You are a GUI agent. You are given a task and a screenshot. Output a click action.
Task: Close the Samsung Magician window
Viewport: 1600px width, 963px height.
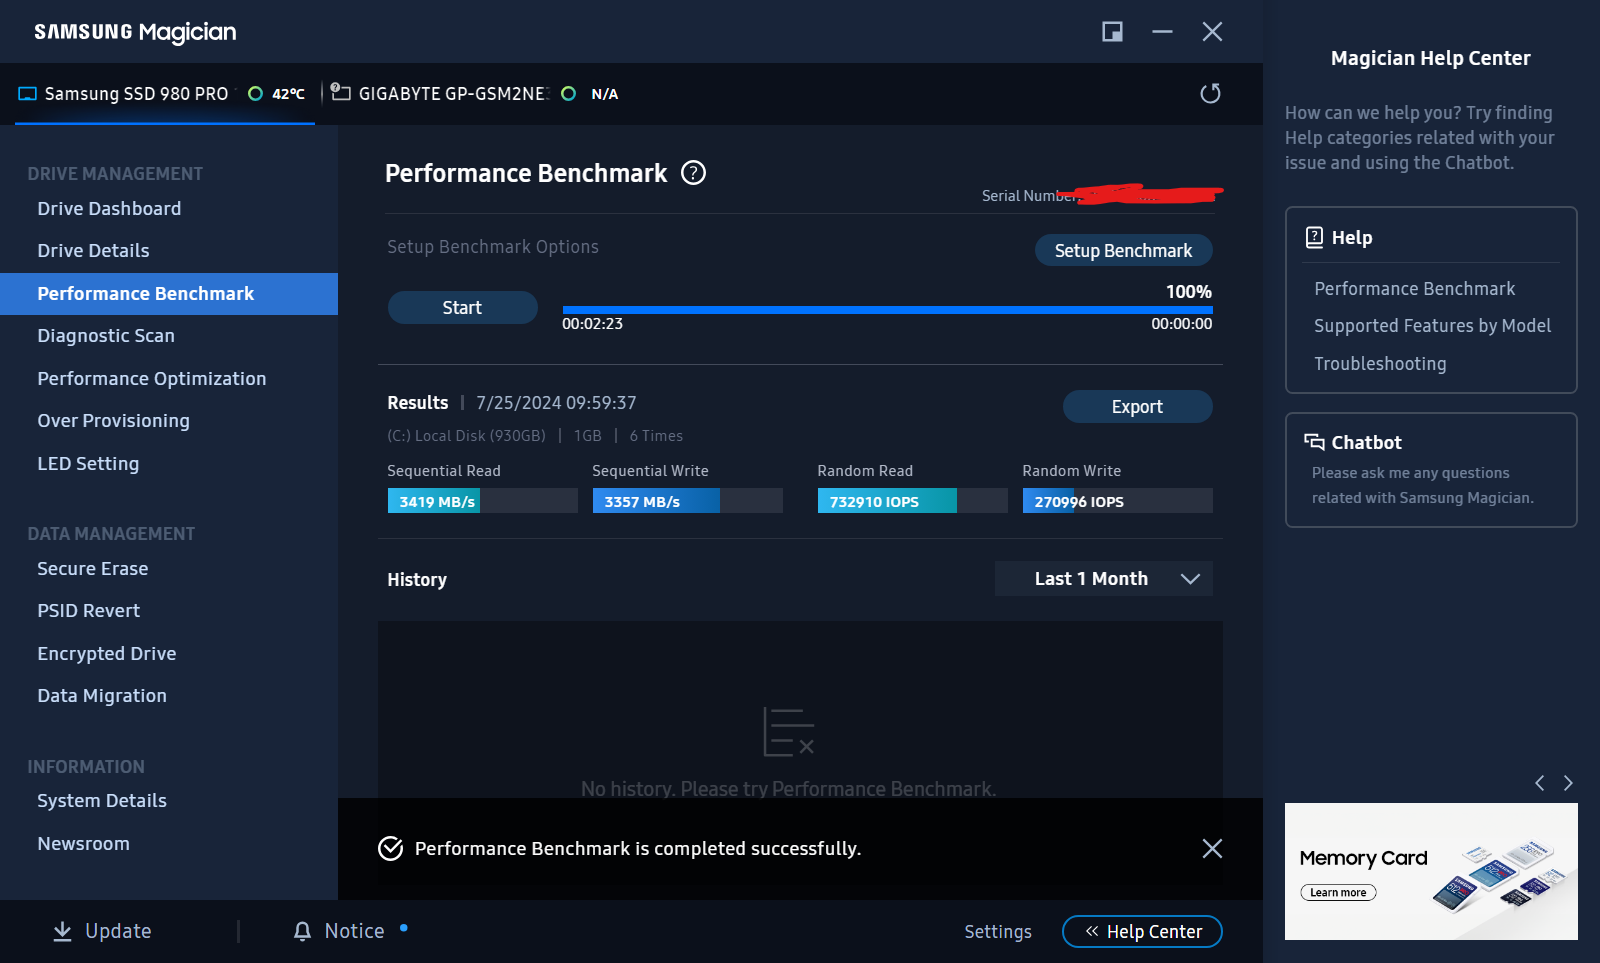tap(1212, 32)
